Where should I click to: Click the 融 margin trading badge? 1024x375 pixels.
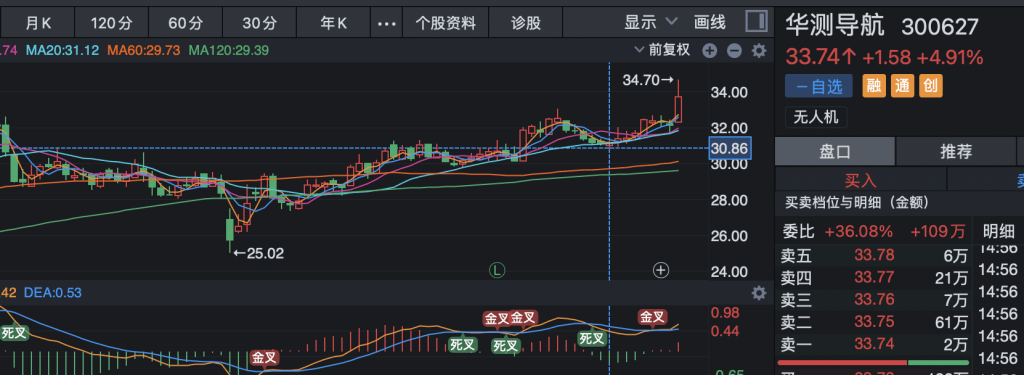point(874,86)
